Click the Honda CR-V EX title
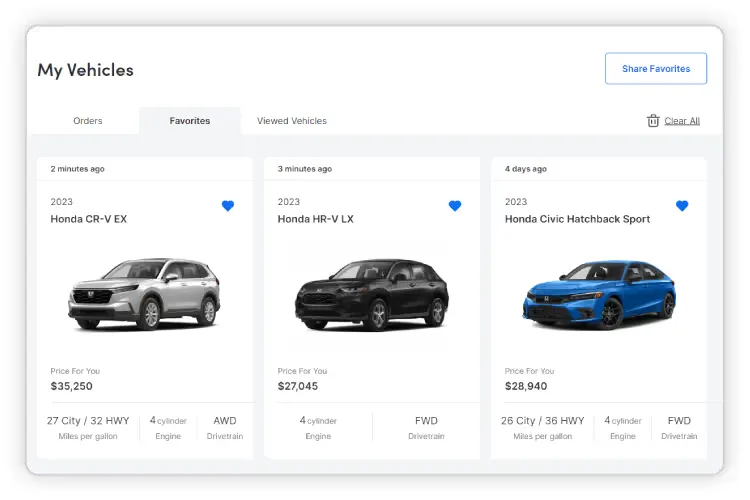Screen dimensions: 750x500 [x=88, y=219]
